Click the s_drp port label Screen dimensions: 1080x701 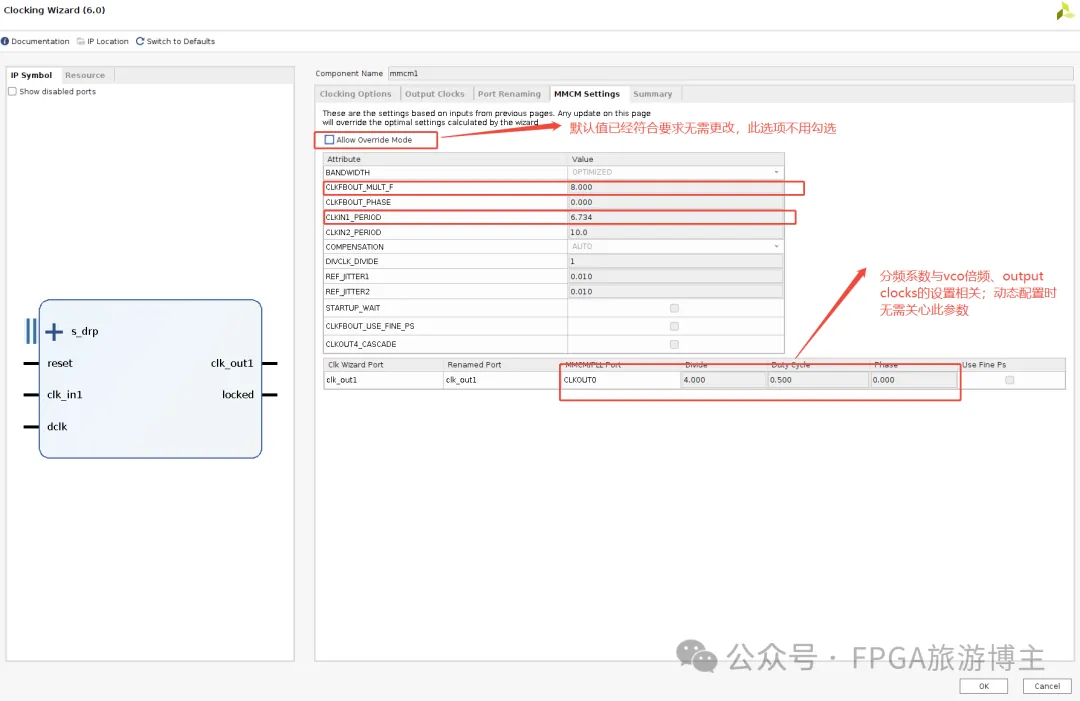pos(85,332)
